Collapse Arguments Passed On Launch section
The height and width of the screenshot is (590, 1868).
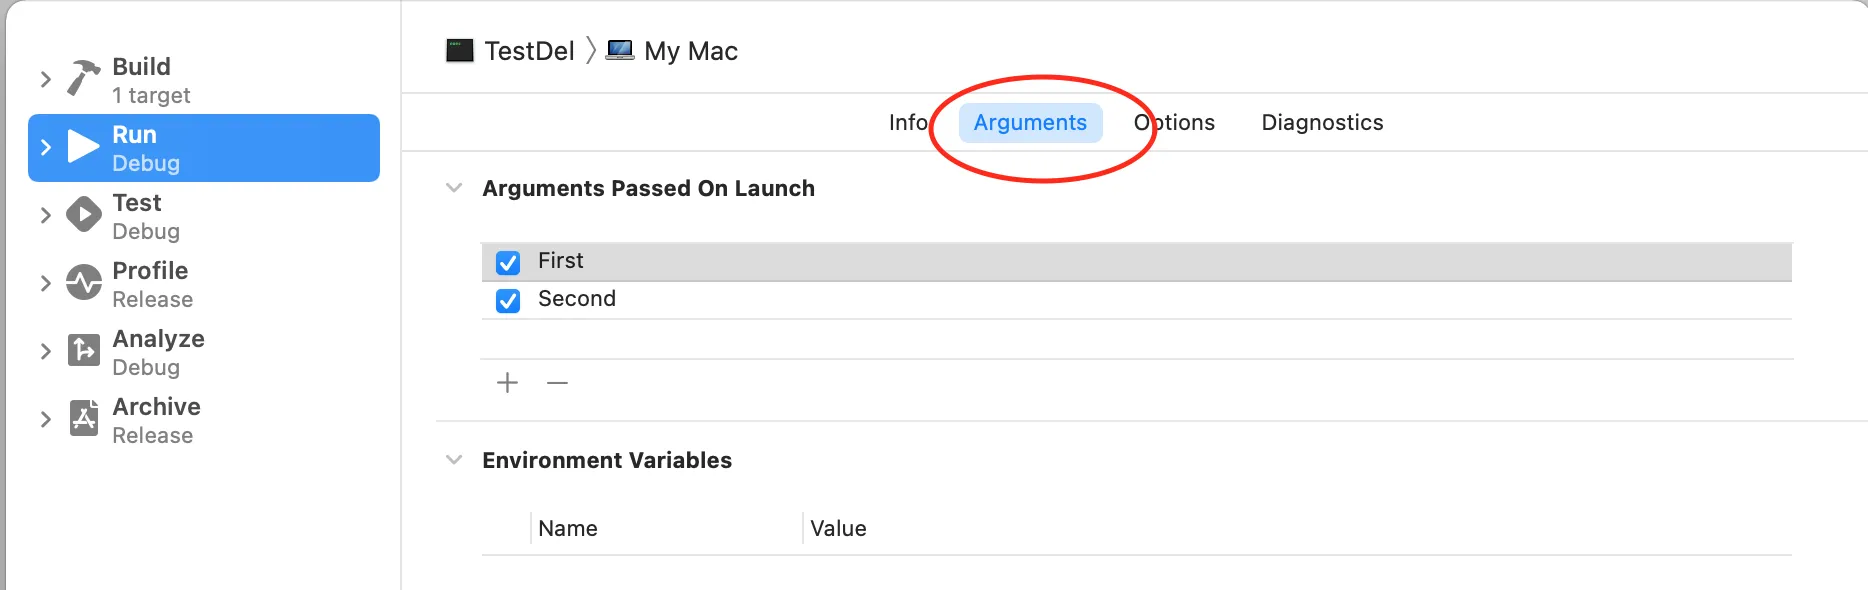click(454, 188)
